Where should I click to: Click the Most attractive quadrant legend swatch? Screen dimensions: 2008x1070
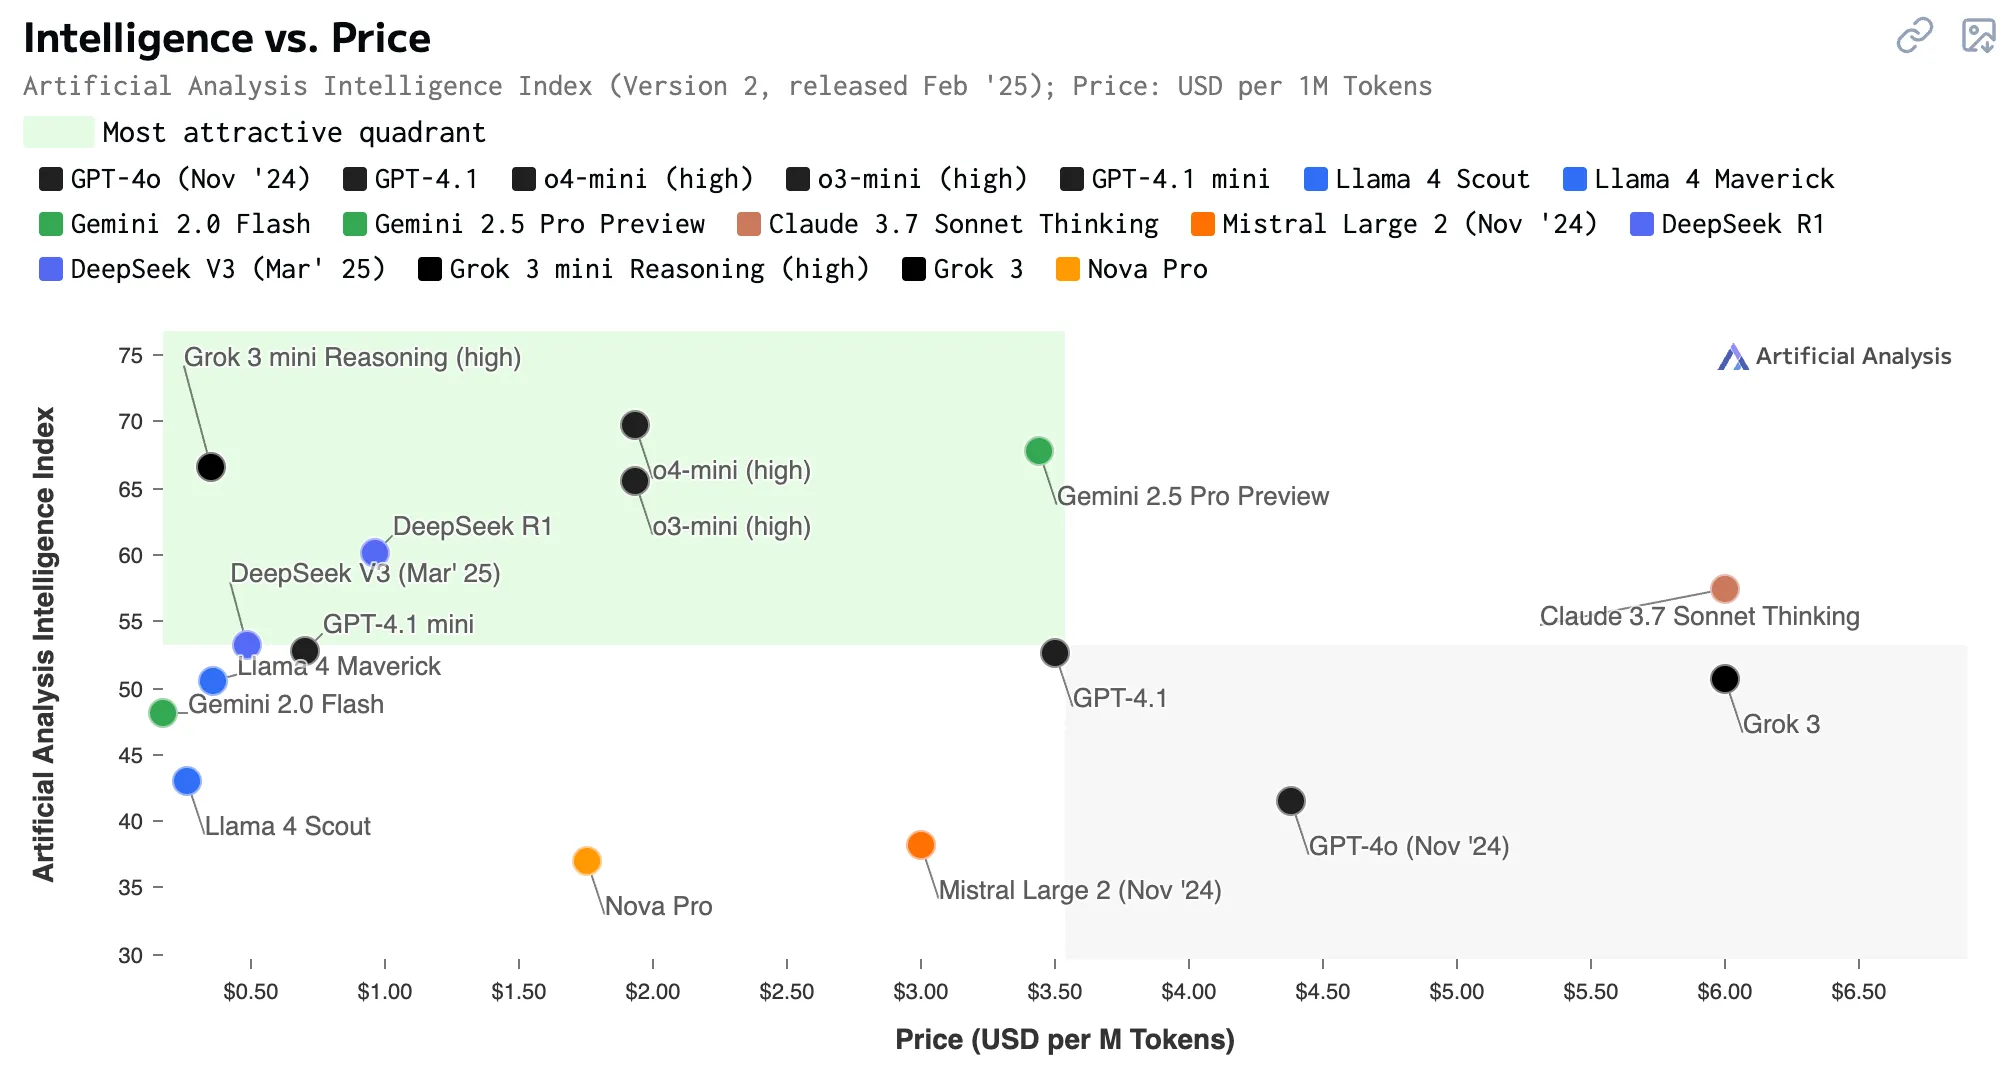click(58, 132)
